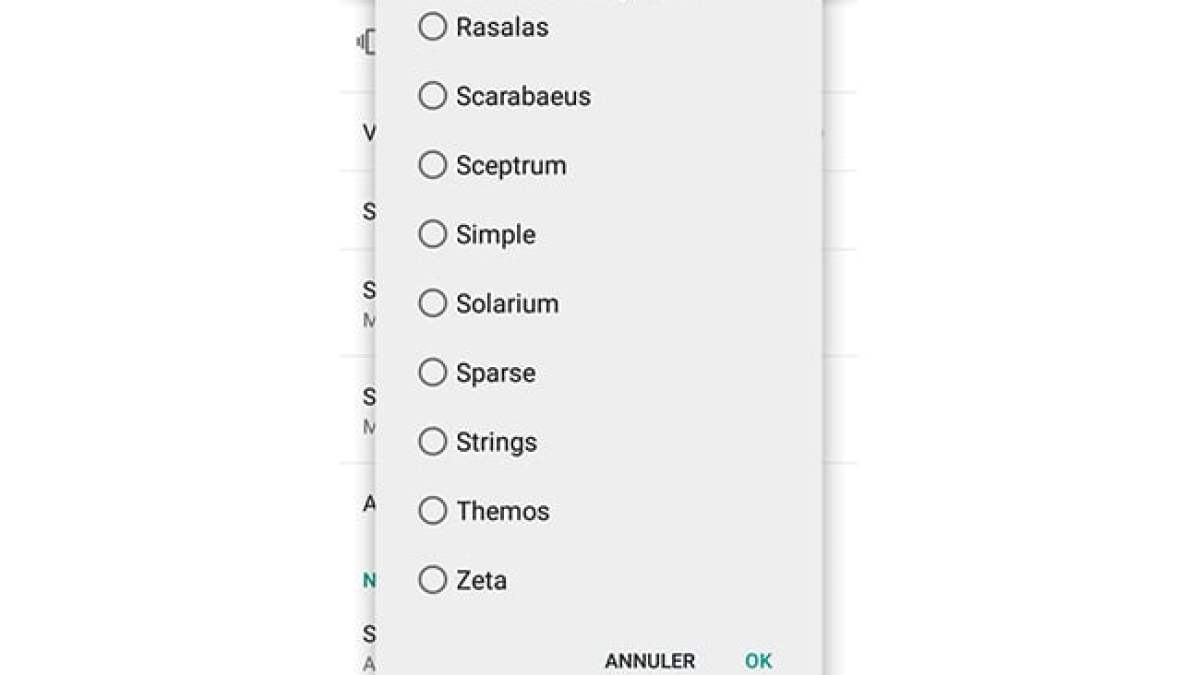
Task: Choose the Sparse radio button
Action: [x=433, y=372]
